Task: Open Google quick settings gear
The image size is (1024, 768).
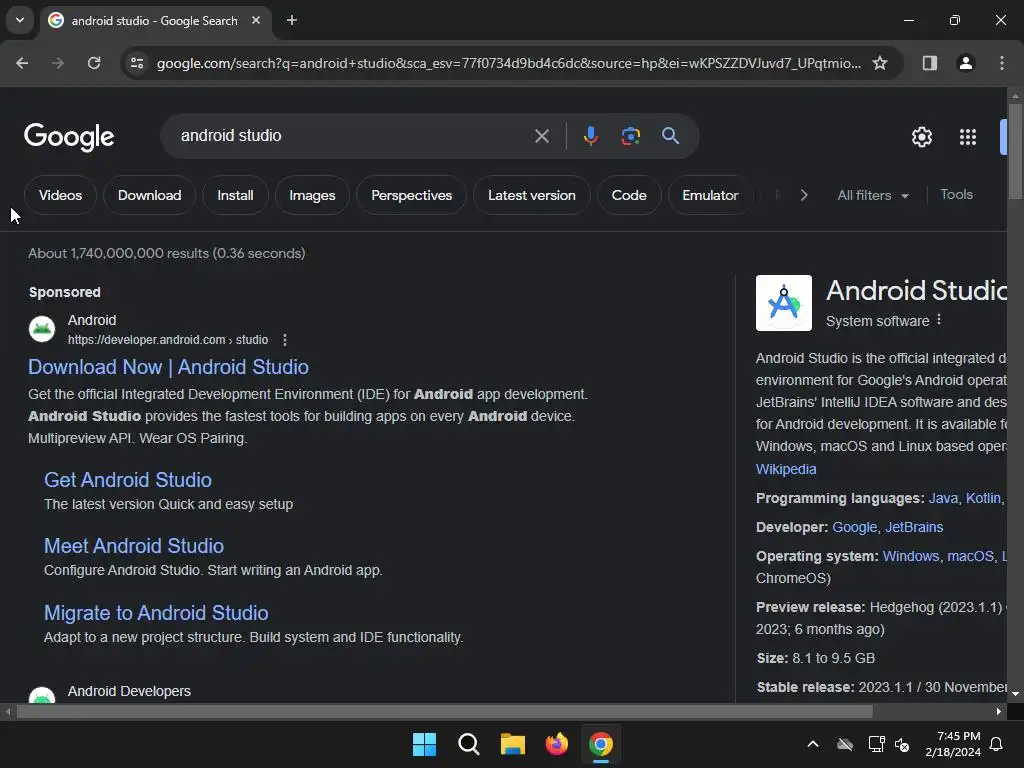Action: coord(921,137)
